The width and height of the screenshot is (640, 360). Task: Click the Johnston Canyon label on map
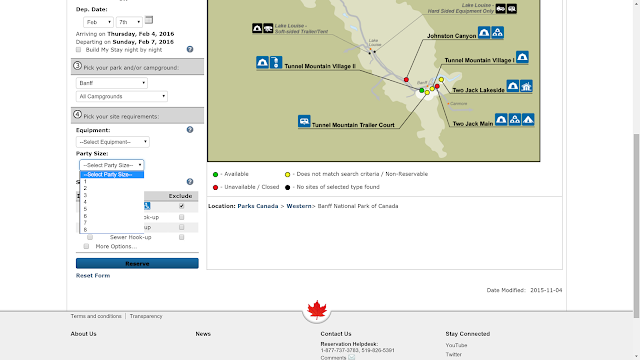[451, 36]
